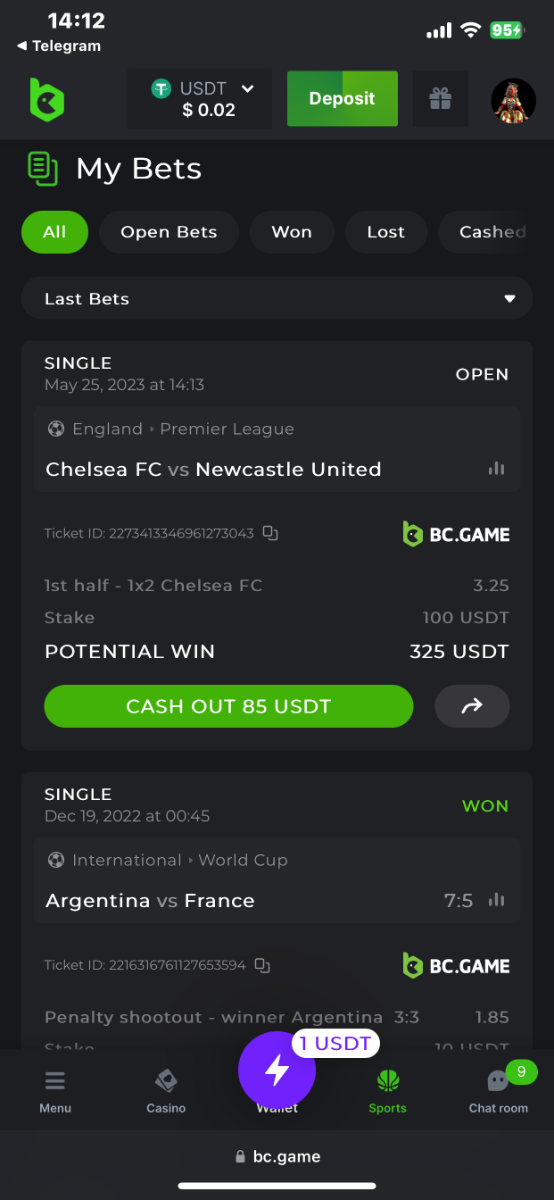Screen dimensions: 554x1200
Task: Expand the USDT currency selector
Action: click(200, 99)
